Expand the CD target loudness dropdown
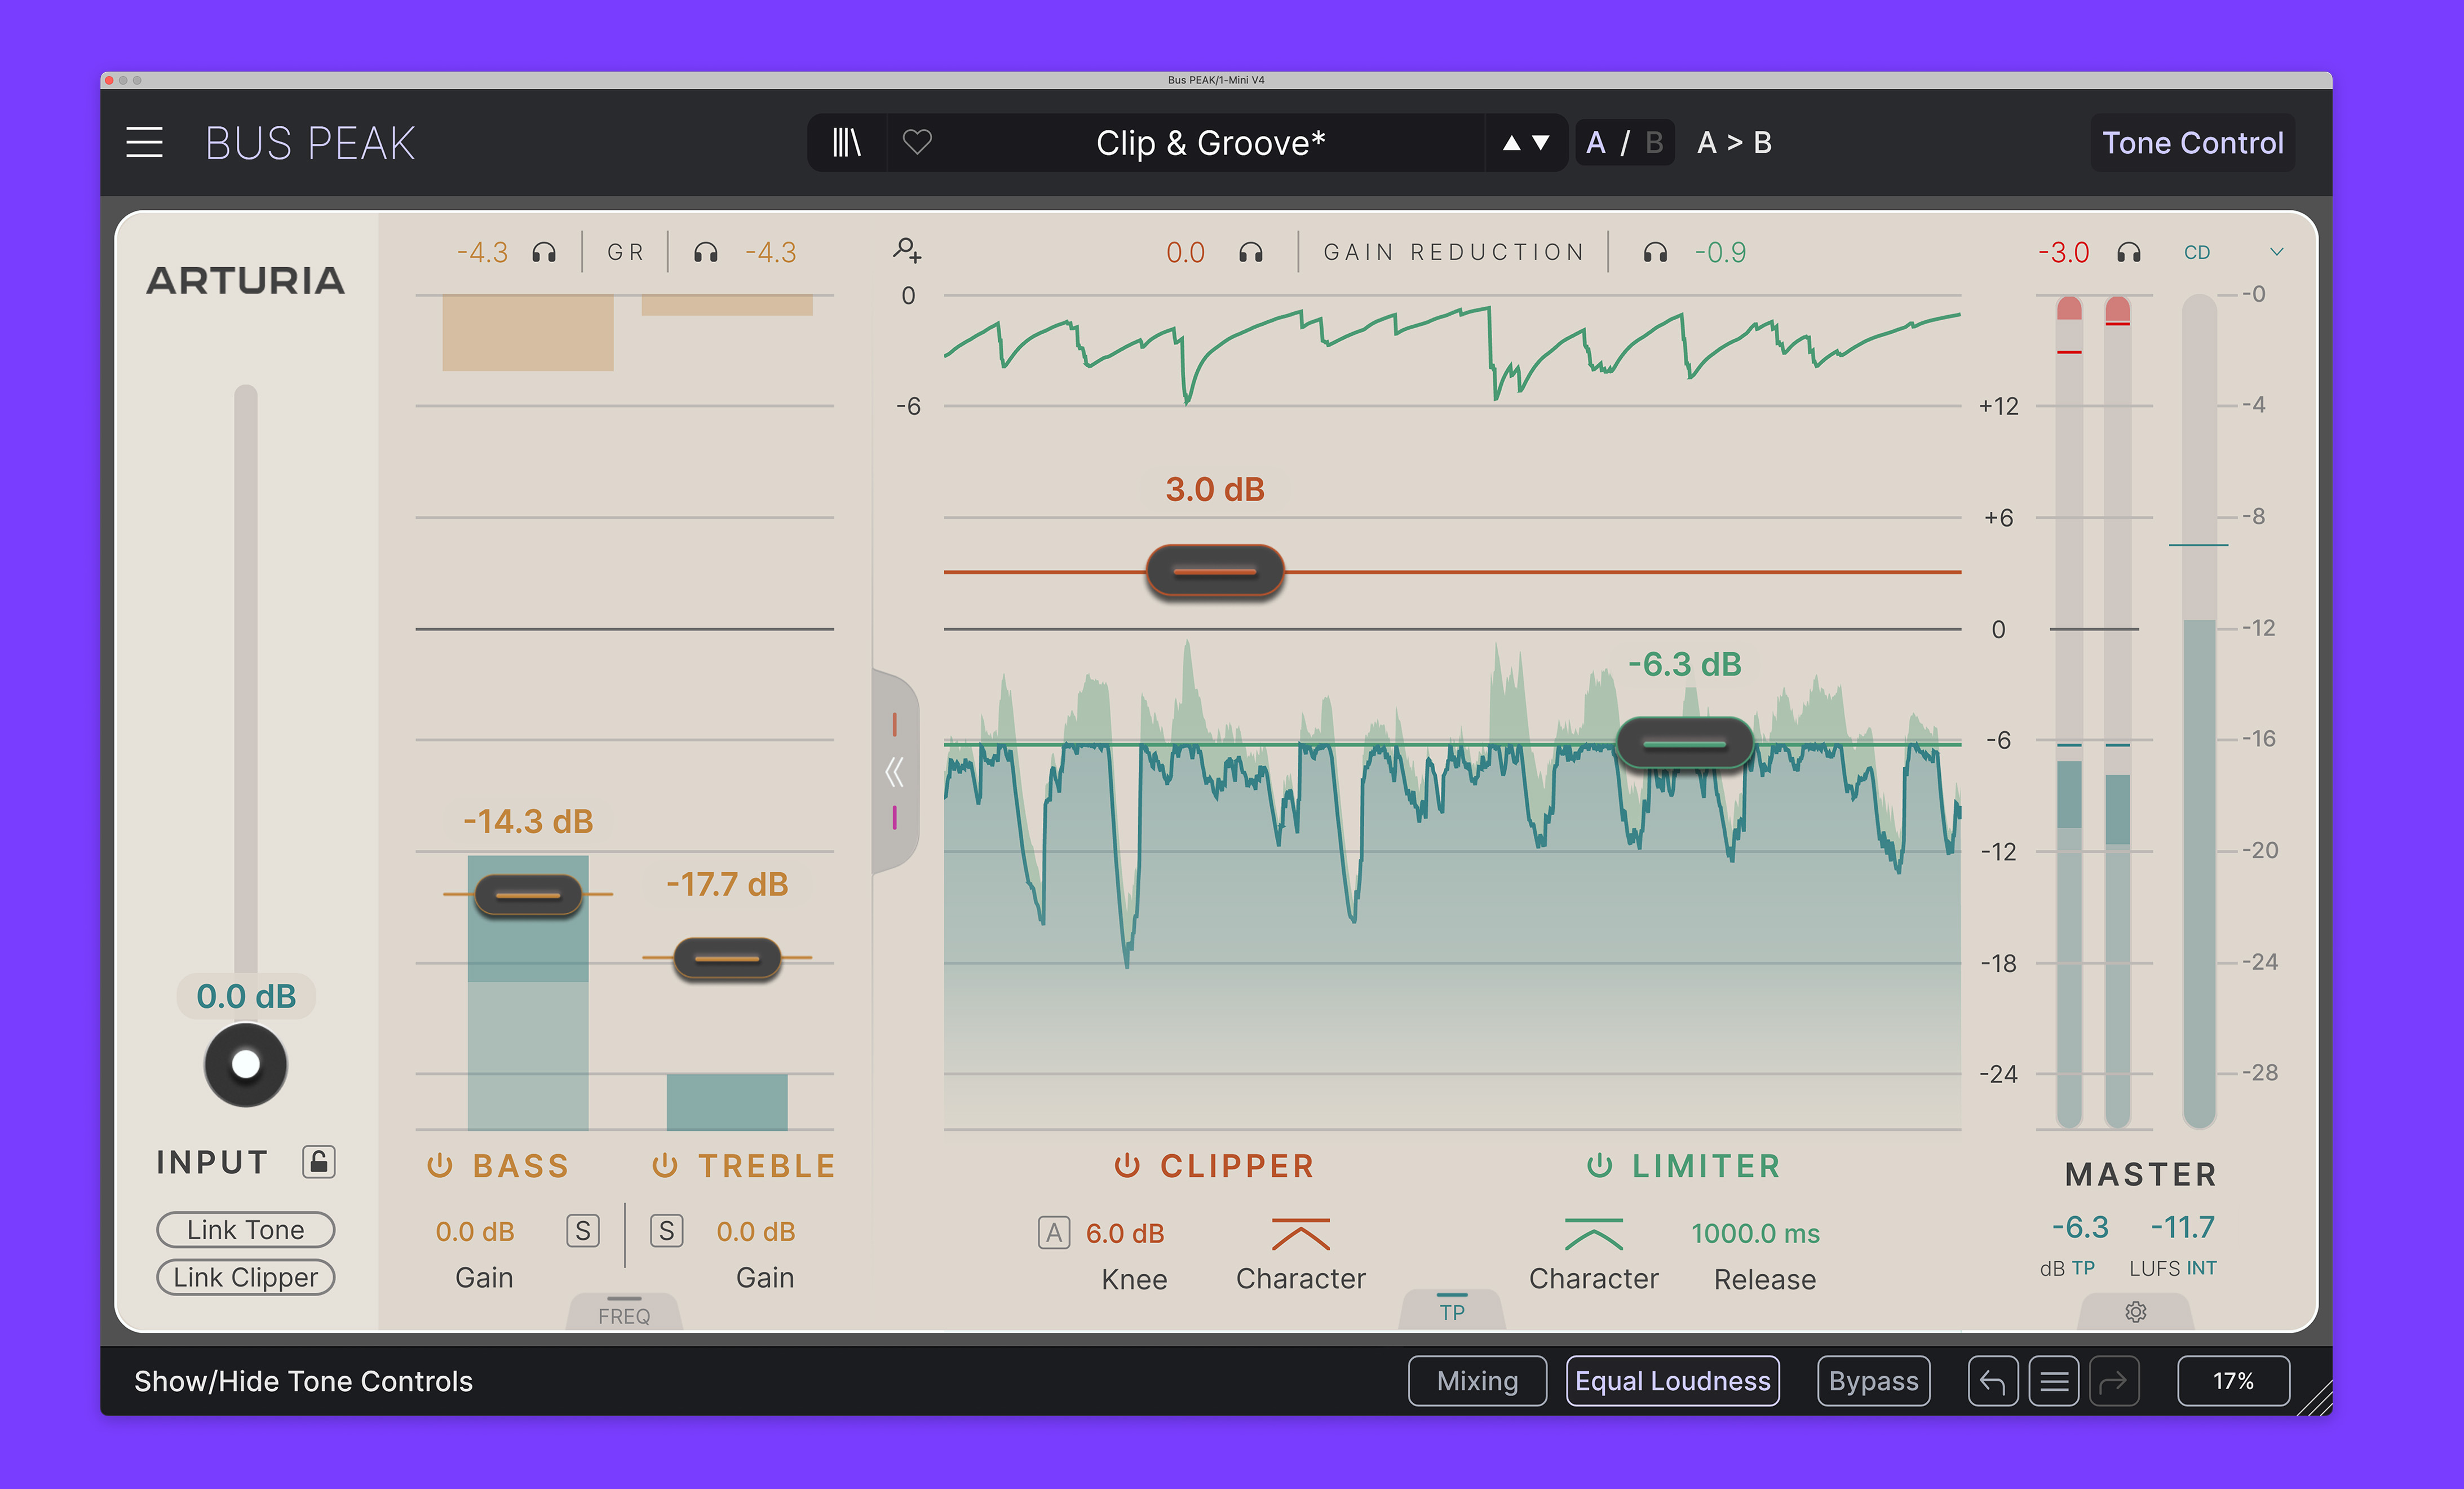The width and height of the screenshot is (2464, 1489). (x=2276, y=252)
